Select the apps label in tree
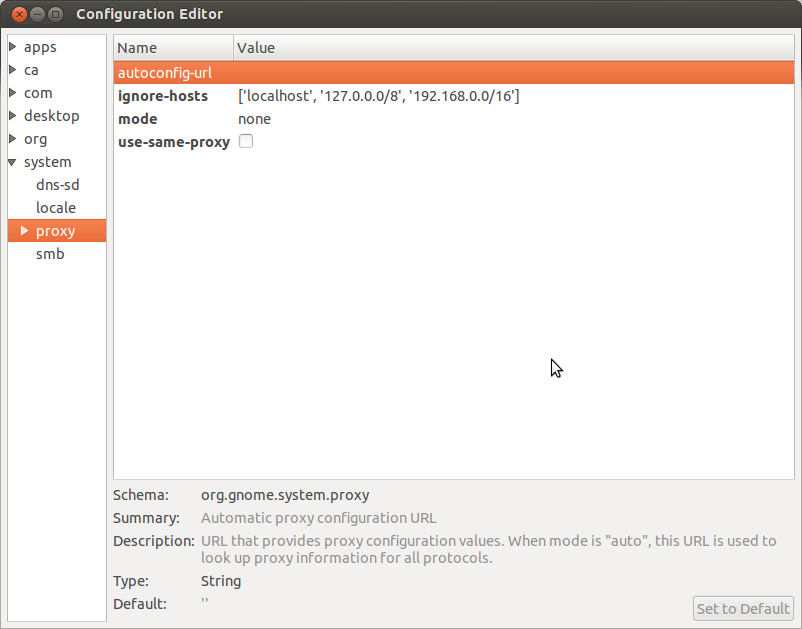The width and height of the screenshot is (802, 629). click(40, 48)
